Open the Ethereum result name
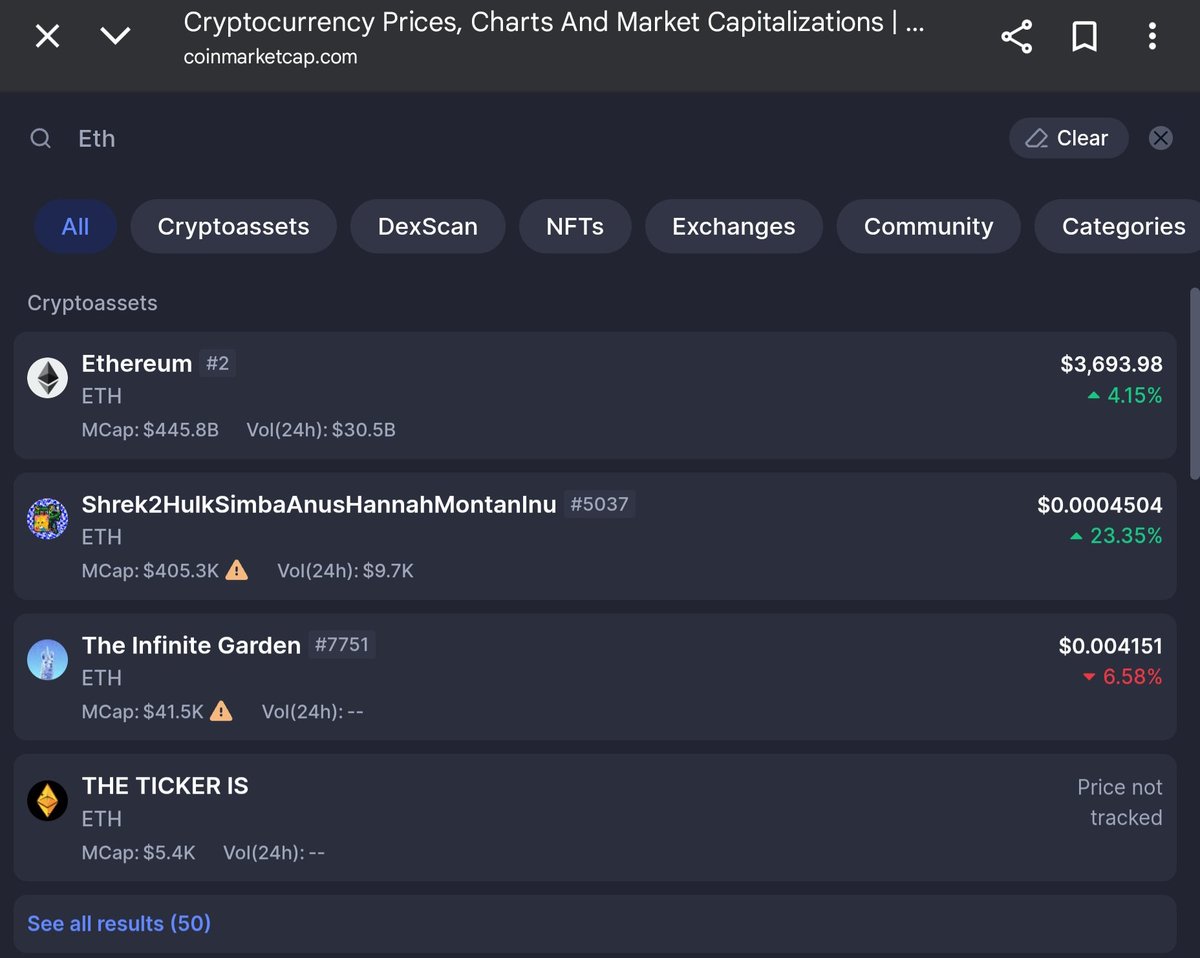 tap(137, 363)
